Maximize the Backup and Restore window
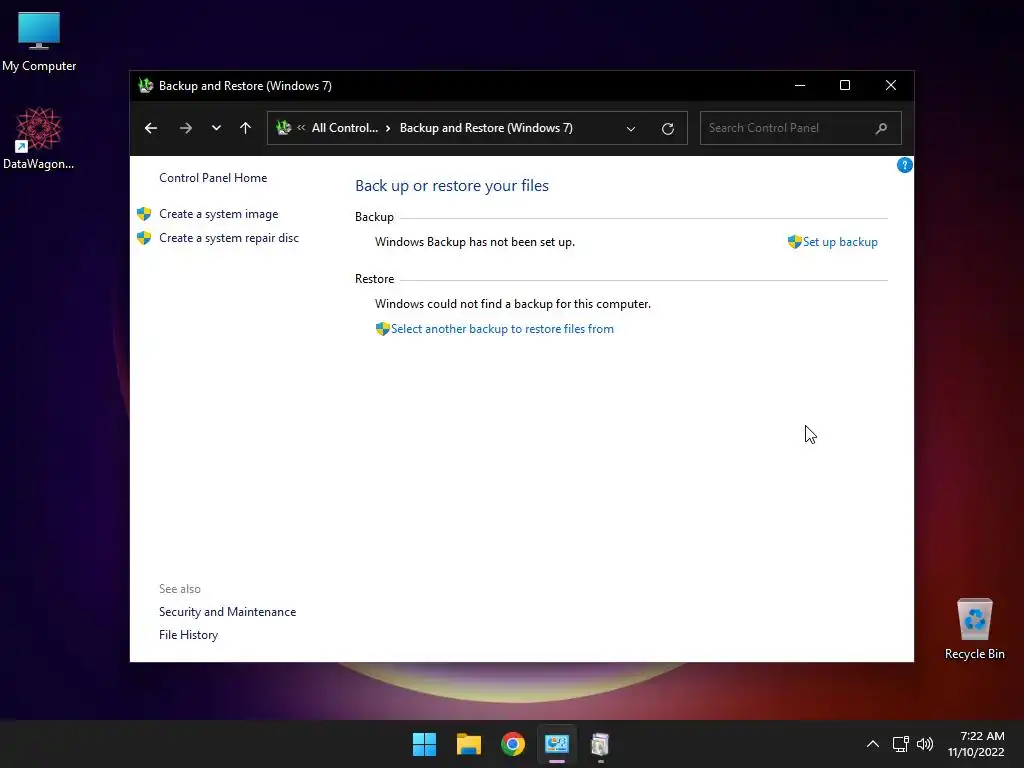 click(x=845, y=86)
